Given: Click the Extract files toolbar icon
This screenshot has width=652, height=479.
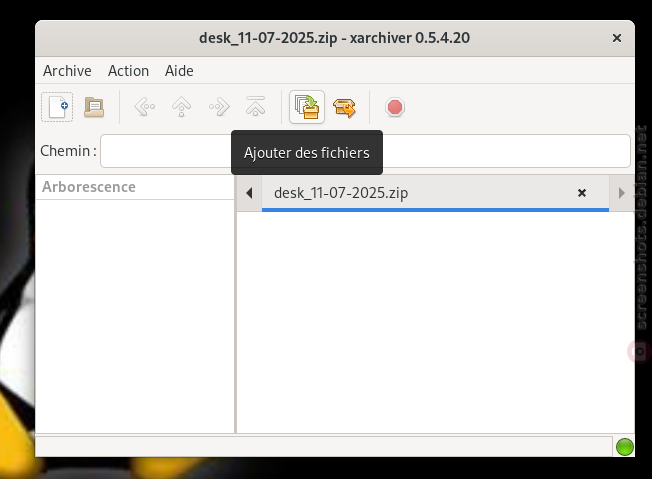Looking at the screenshot, I should coord(344,108).
